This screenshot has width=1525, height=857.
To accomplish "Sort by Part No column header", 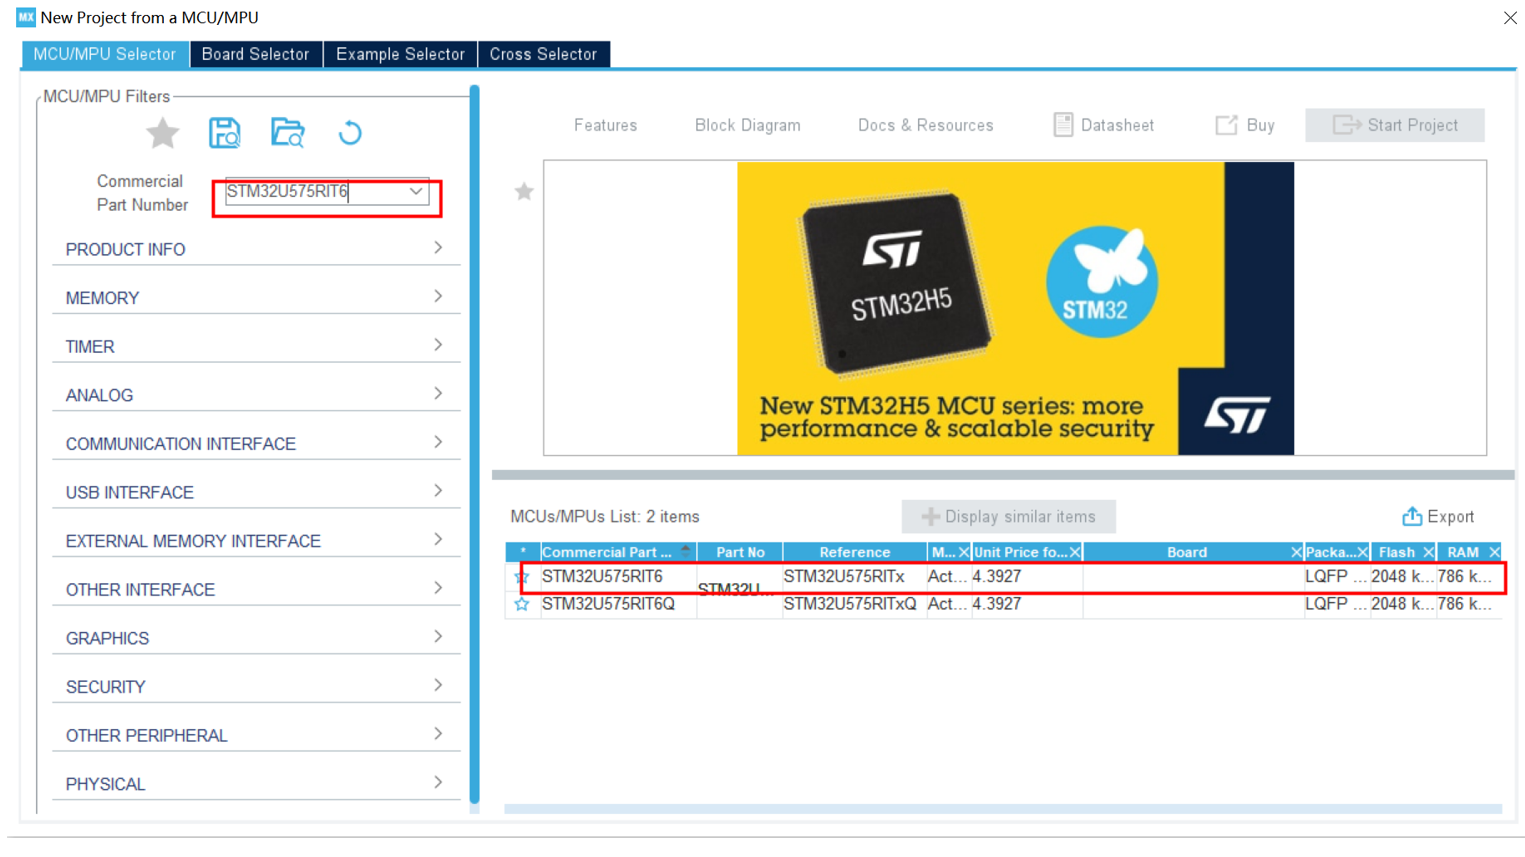I will tap(740, 552).
